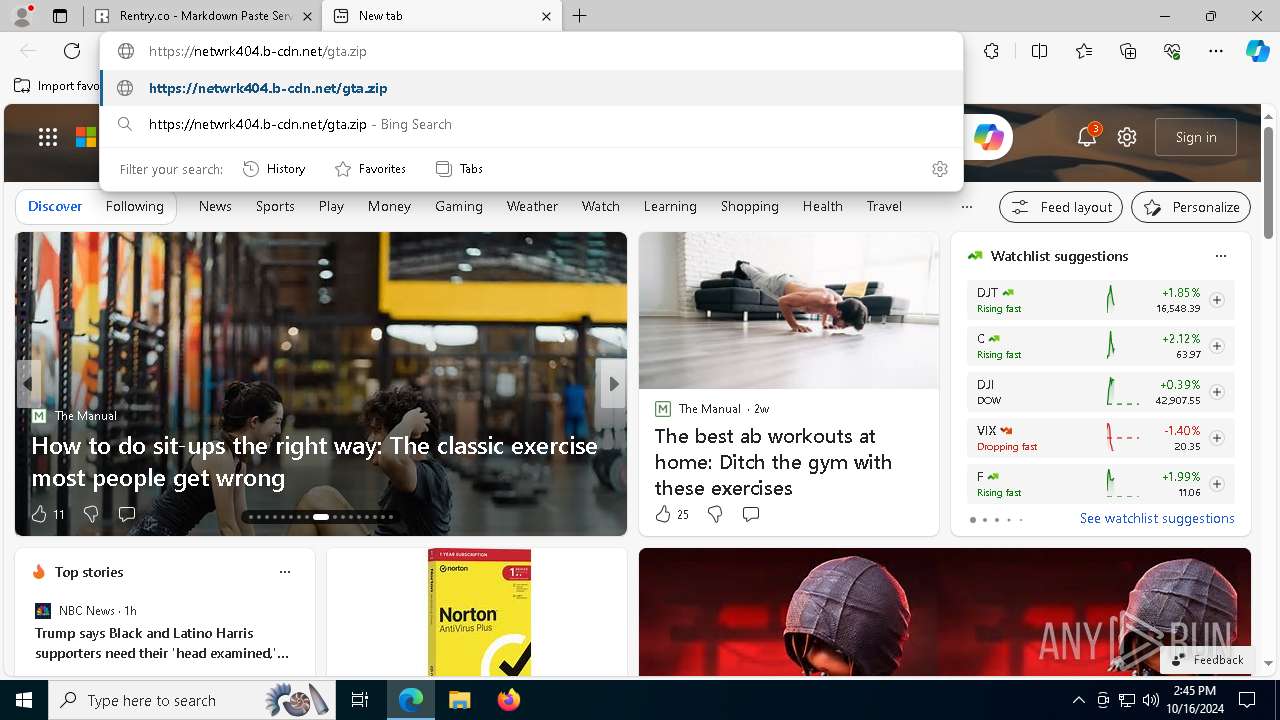Open the Gaming category
The image size is (1280, 720).
point(459,206)
